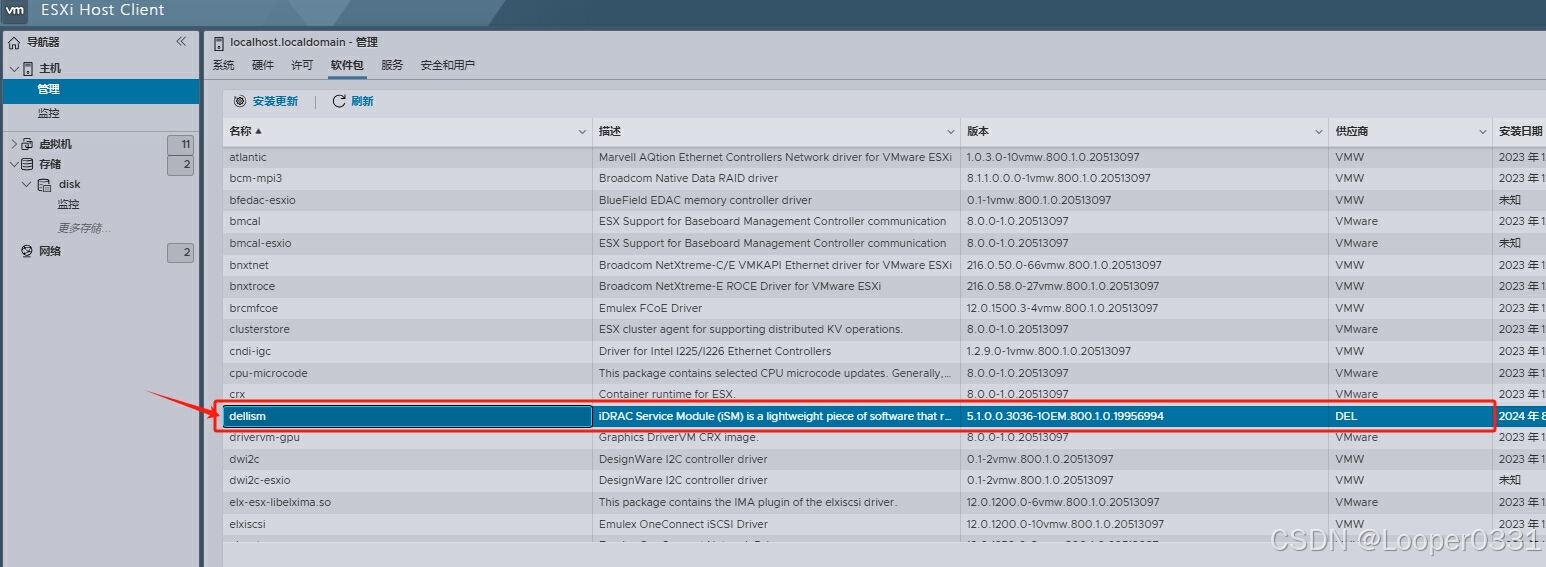
Task: Sort by the 安装日期 column header
Action: [1520, 132]
